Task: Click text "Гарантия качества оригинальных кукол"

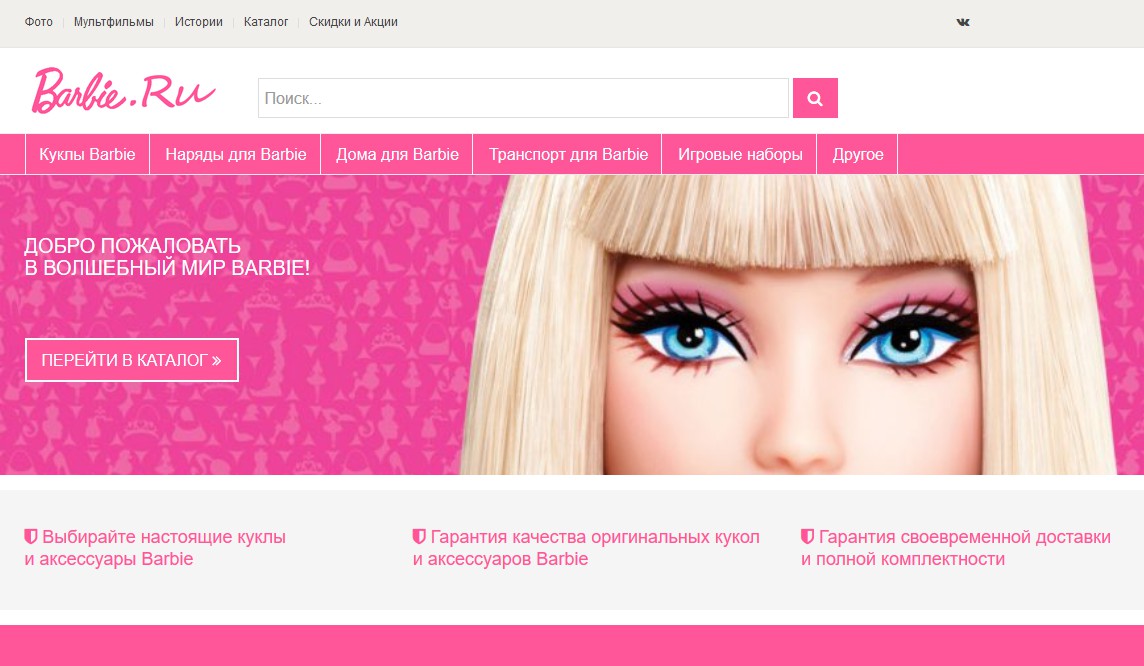Action: (595, 537)
